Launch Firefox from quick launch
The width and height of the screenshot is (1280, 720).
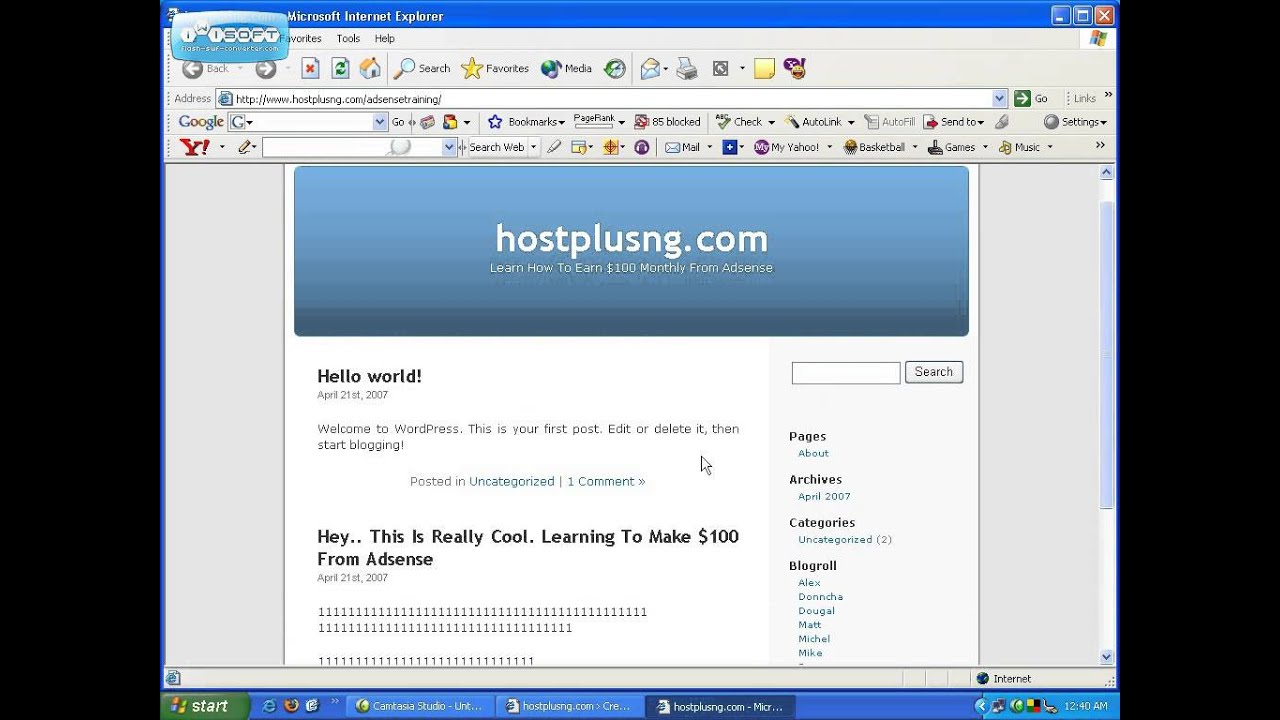291,706
